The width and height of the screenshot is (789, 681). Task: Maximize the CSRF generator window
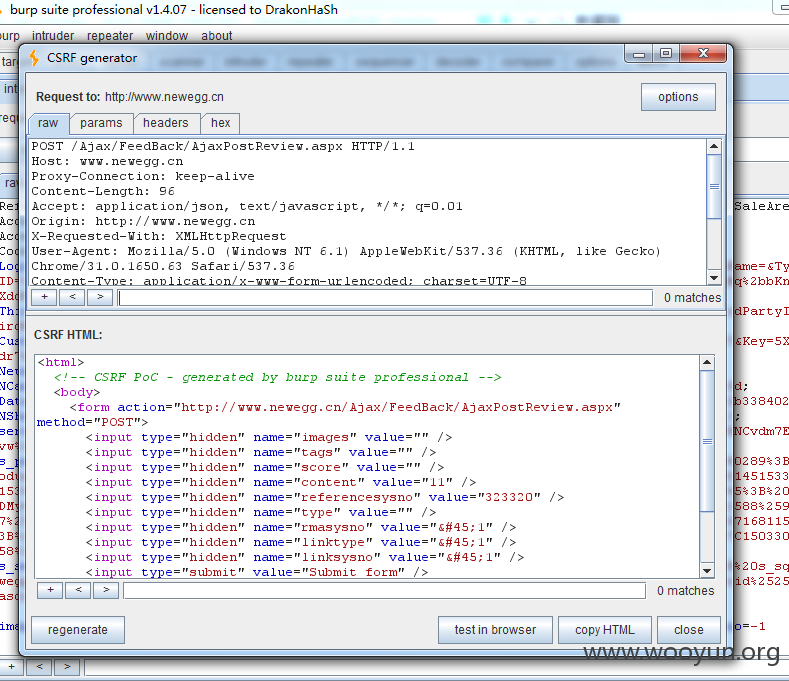(x=666, y=53)
